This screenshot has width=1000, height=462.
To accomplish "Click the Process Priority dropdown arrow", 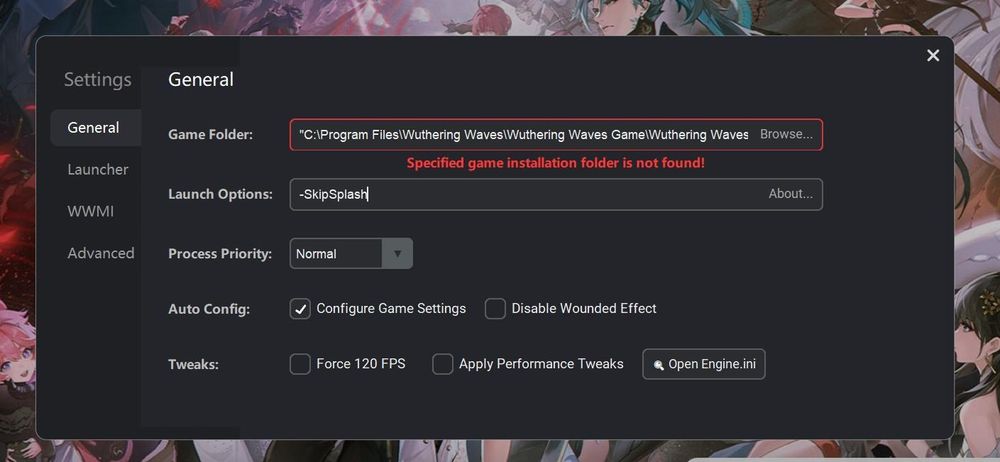I will coord(397,253).
